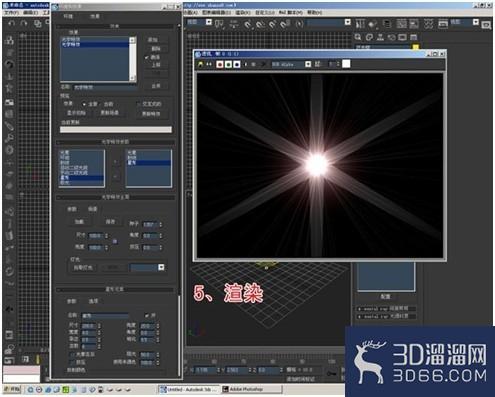Click the Undo arrow in 3ds Max toolbar
Screen dimensions: 495x397
click(x=12, y=23)
